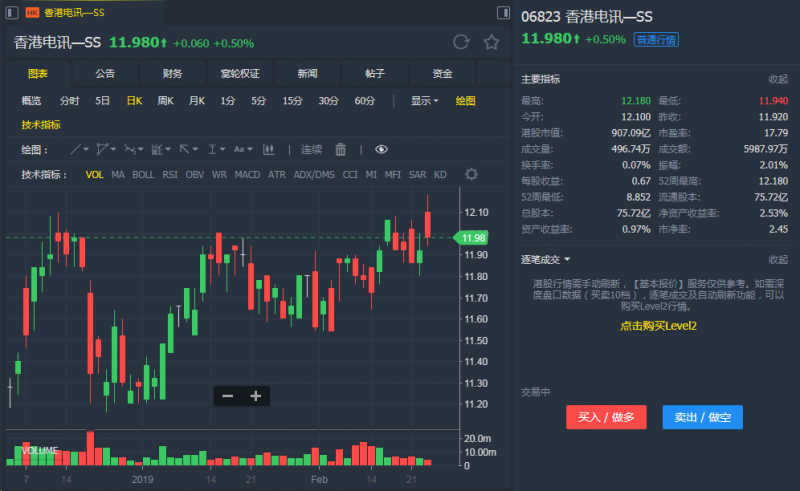Open the 财务 financials tab

coord(172,73)
